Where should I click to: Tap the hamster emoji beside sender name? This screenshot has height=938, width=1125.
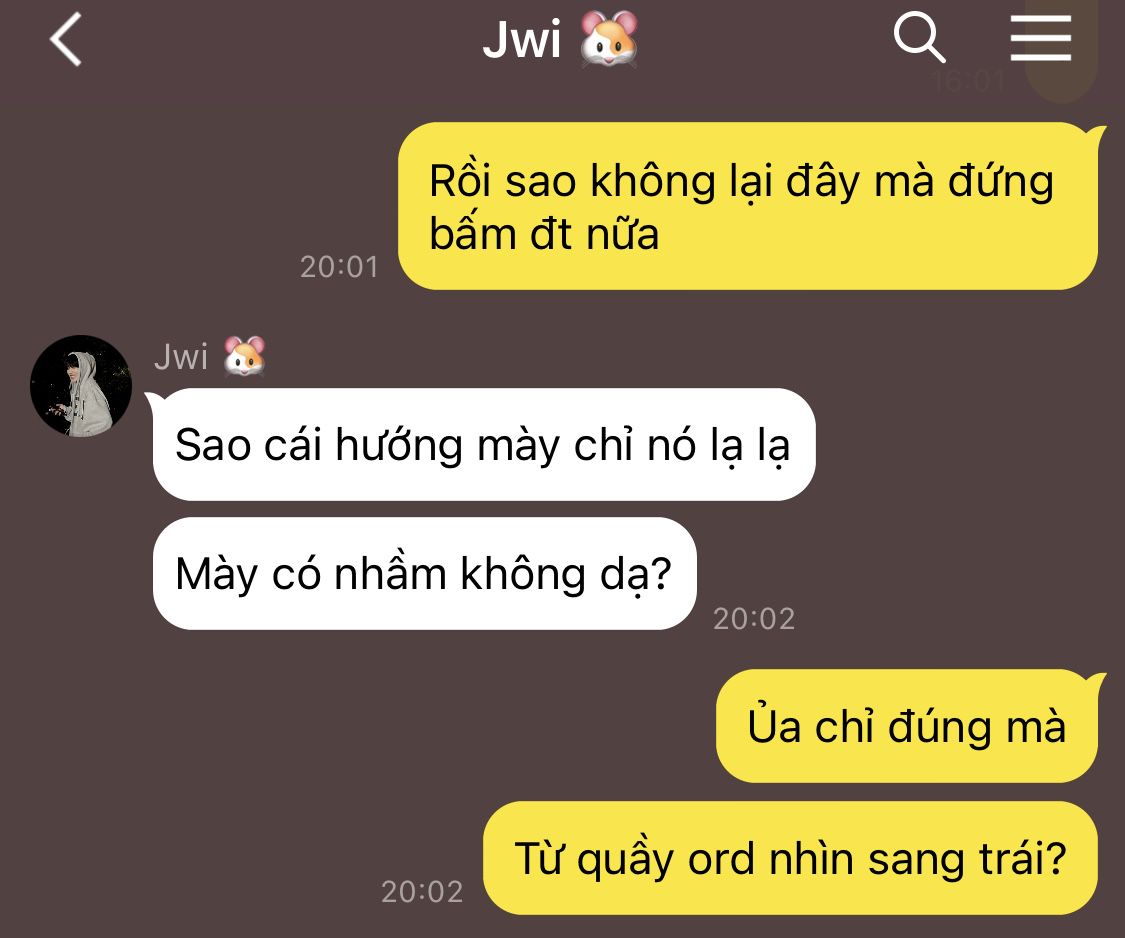tap(245, 356)
